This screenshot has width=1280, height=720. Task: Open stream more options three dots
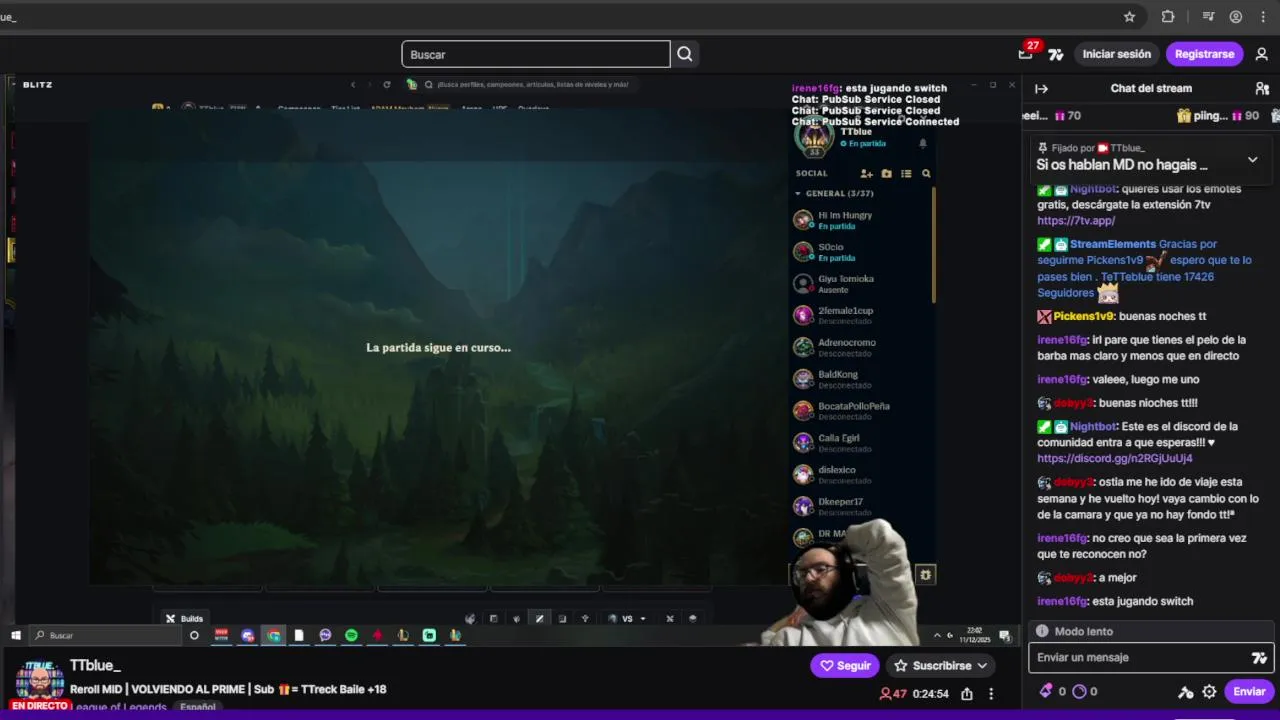[x=991, y=693]
